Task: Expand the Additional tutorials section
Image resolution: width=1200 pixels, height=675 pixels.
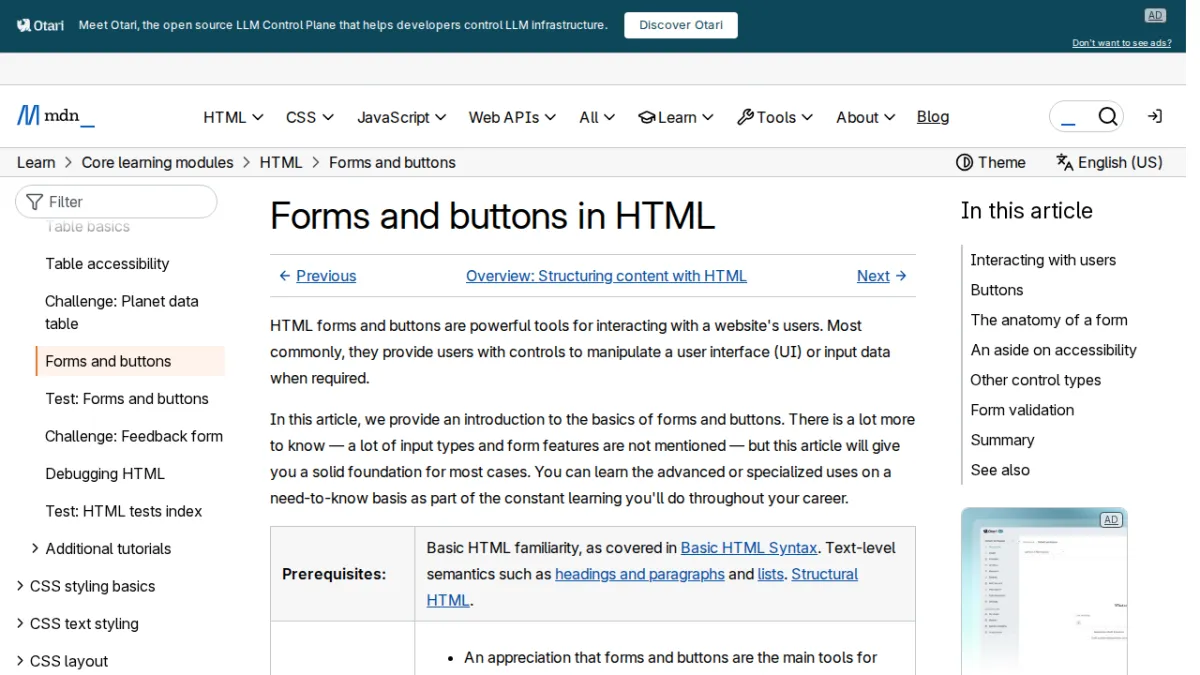Action: pyautogui.click(x=100, y=549)
